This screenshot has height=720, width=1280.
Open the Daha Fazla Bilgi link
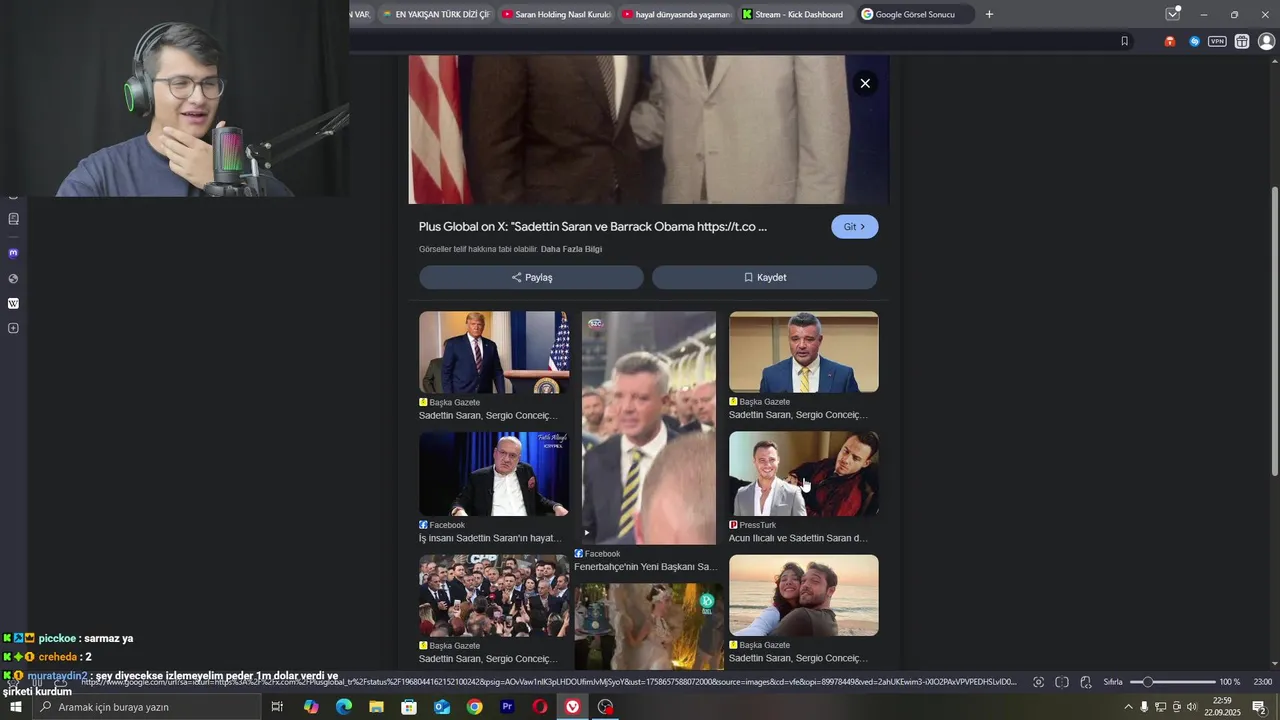(x=571, y=249)
